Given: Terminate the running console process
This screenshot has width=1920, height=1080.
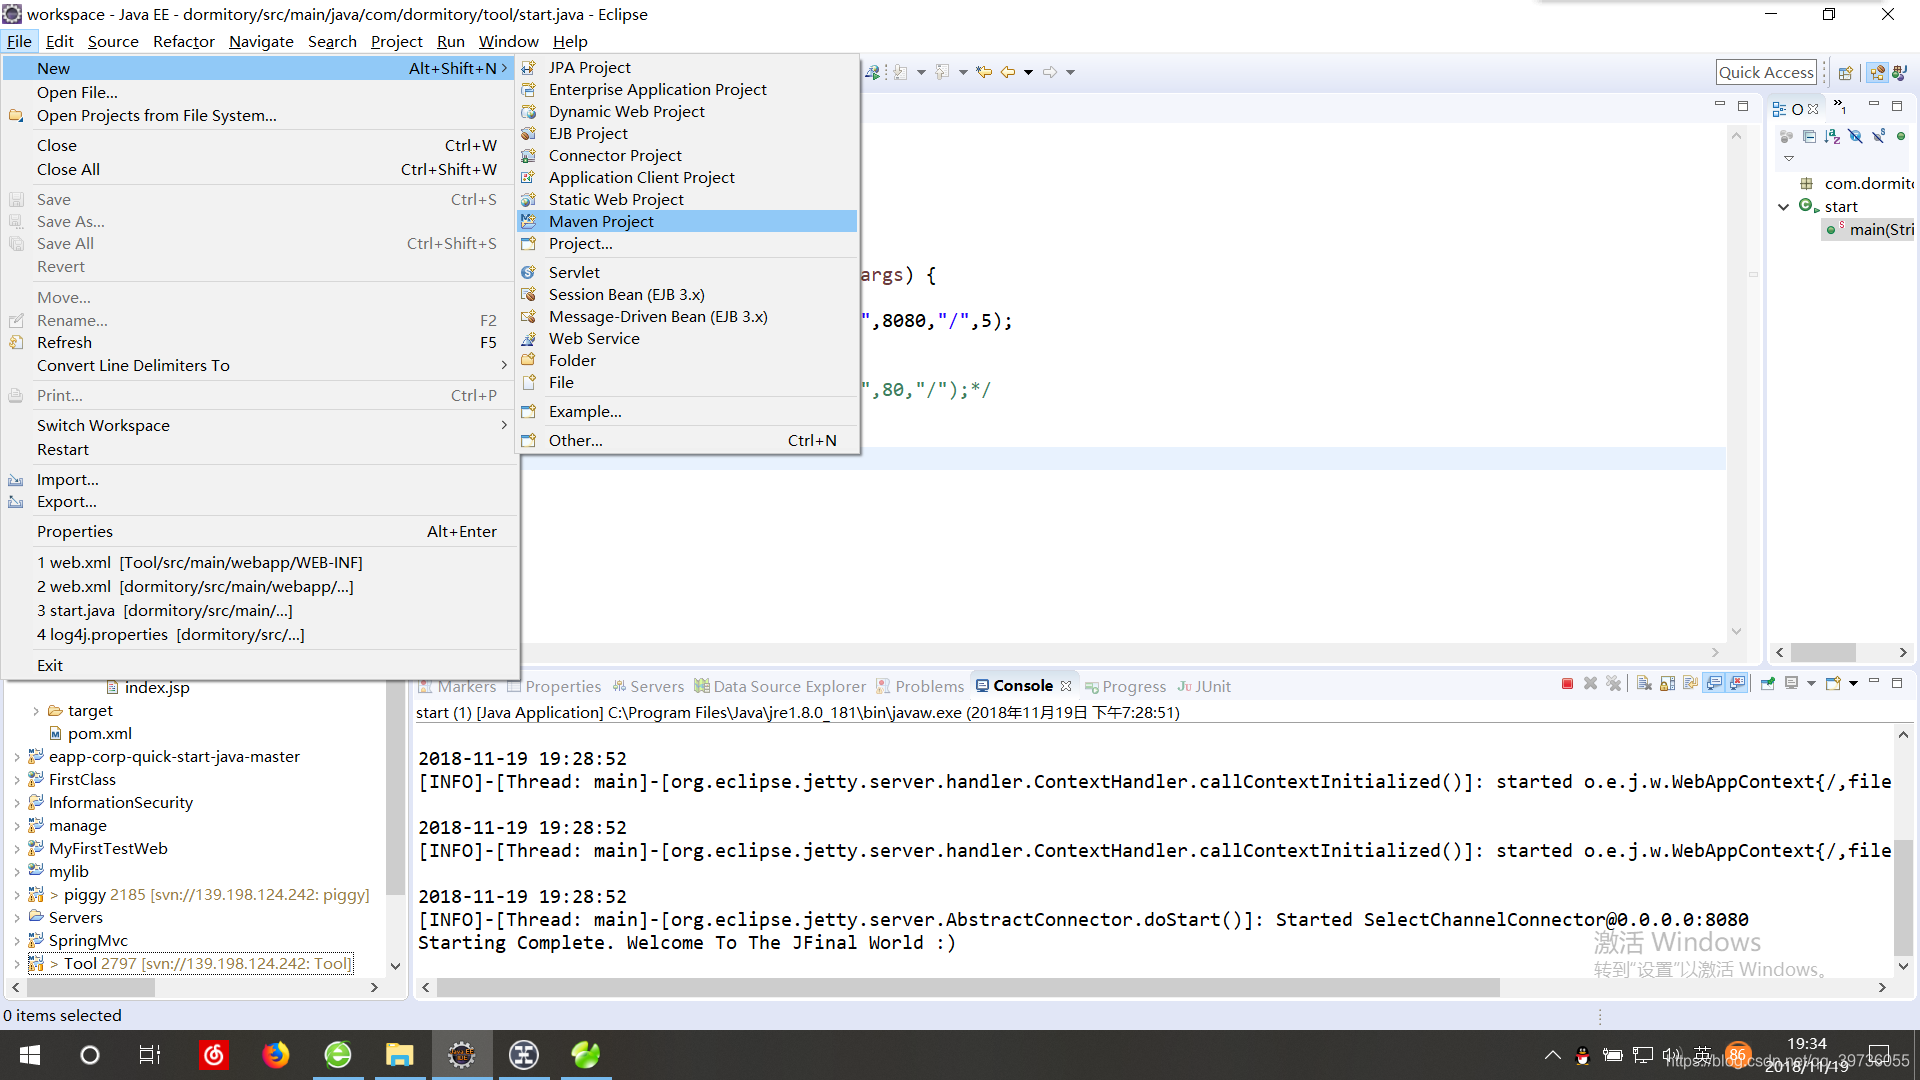Looking at the screenshot, I should click(x=1567, y=684).
